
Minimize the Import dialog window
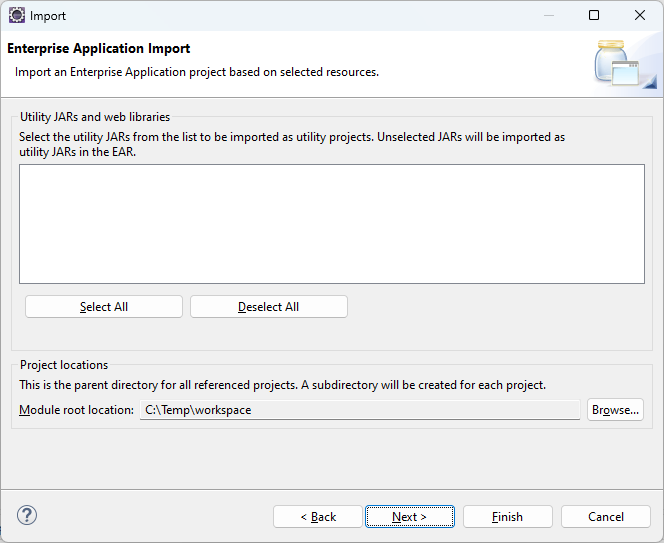tap(547, 15)
